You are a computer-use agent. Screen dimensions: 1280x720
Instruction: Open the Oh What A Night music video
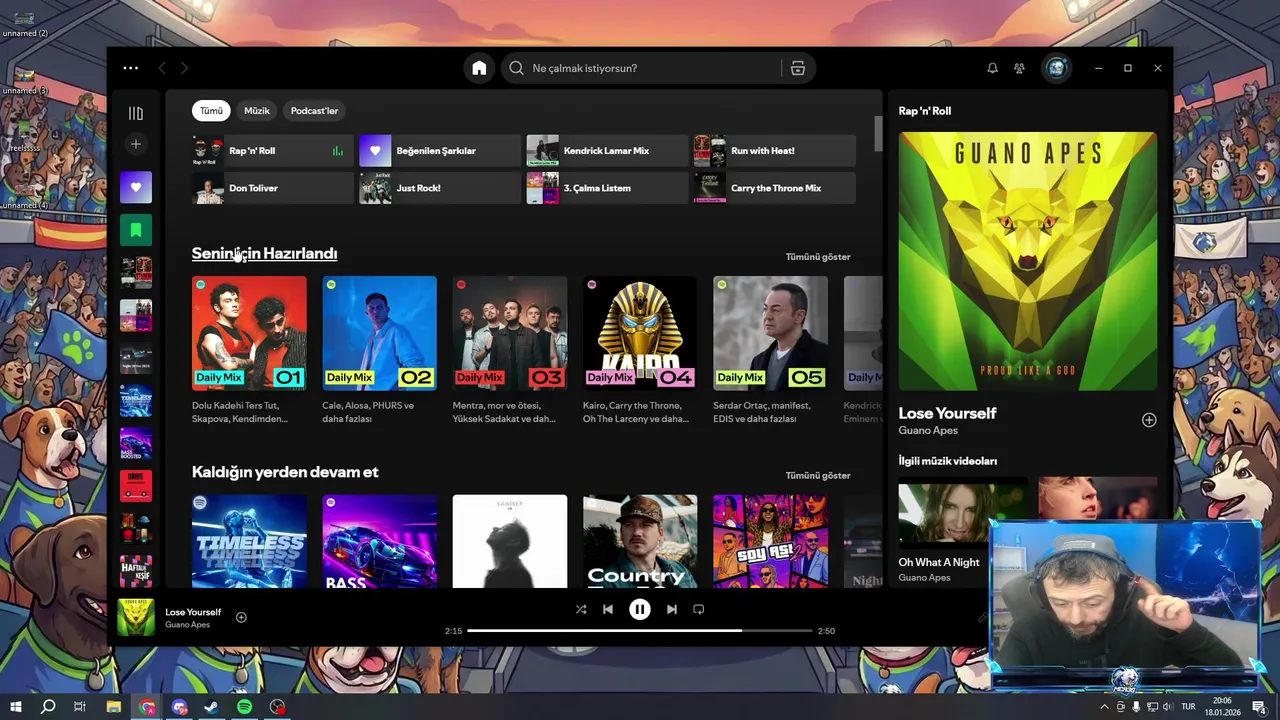[962, 531]
